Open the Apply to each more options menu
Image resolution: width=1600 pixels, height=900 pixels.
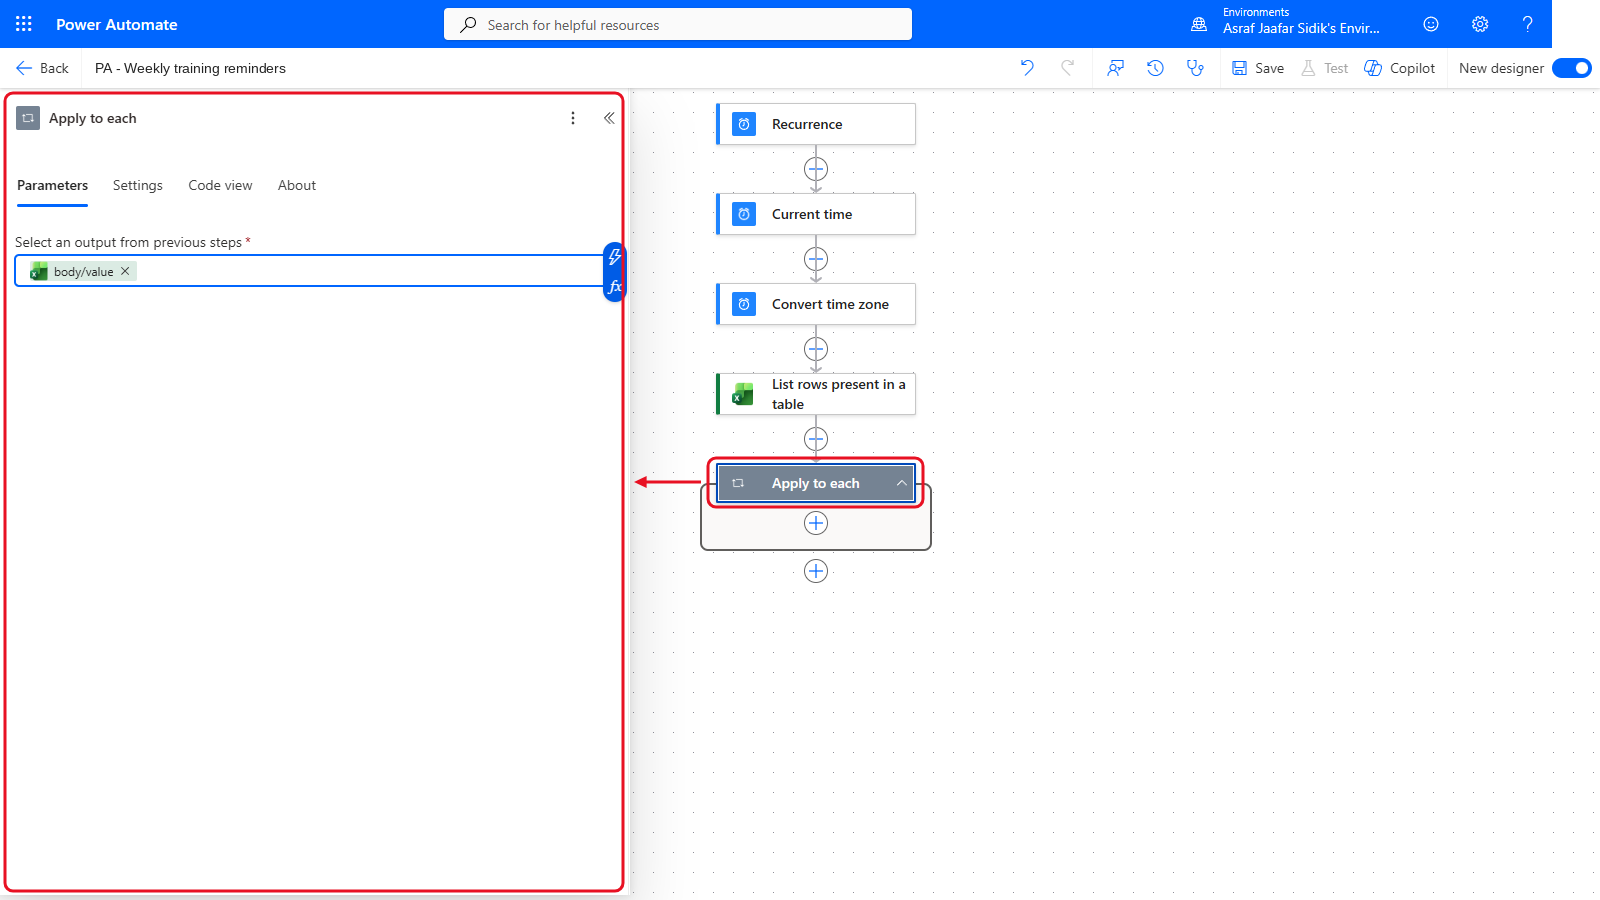point(573,118)
